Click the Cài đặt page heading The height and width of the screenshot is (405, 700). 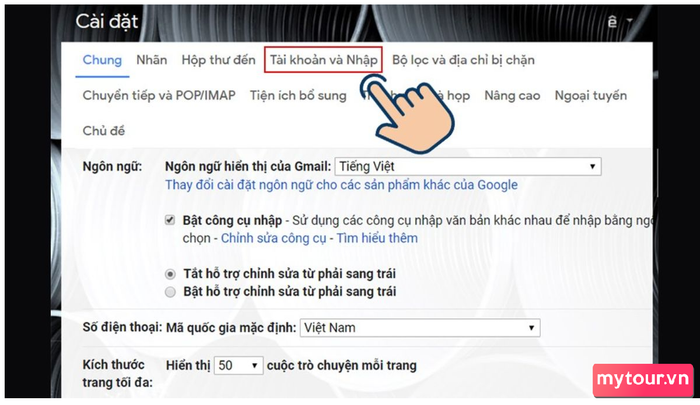107,21
